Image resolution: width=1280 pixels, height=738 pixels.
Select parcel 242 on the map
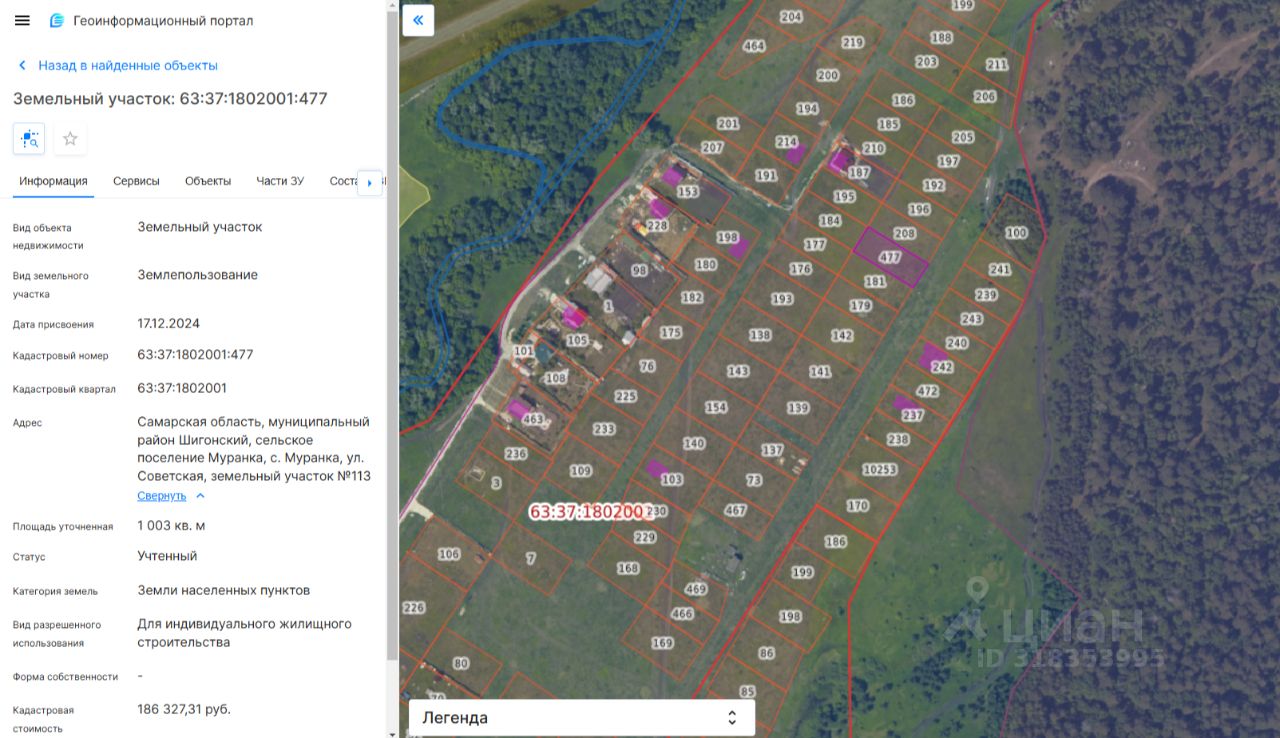(x=942, y=367)
